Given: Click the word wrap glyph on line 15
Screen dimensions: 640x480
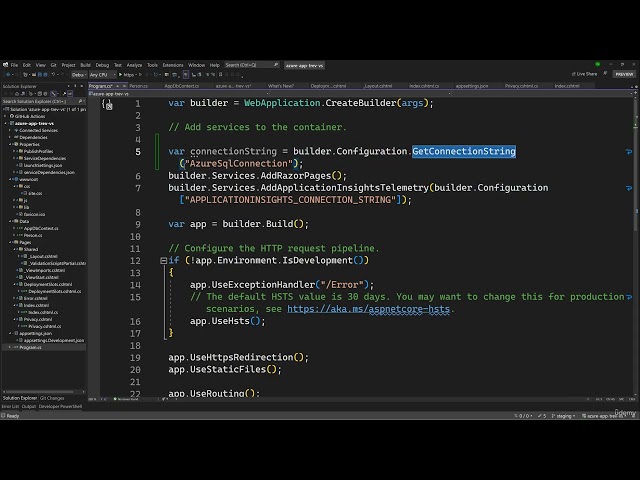Looking at the screenshot, I should point(629,297).
